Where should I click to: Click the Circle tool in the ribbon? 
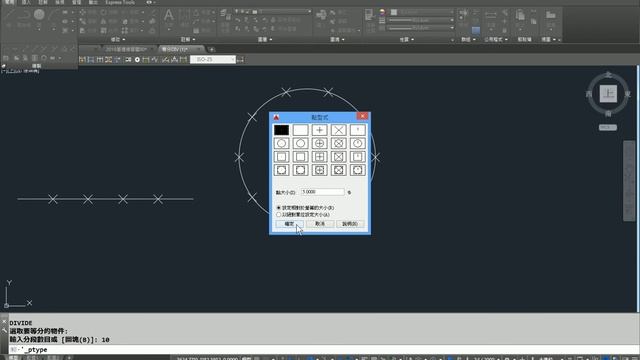click(x=39, y=15)
